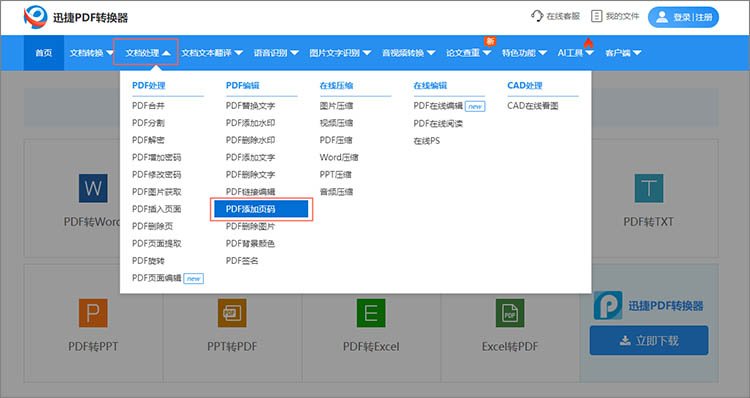
Task: Expand the 特色功能 dropdown
Action: (x=524, y=53)
